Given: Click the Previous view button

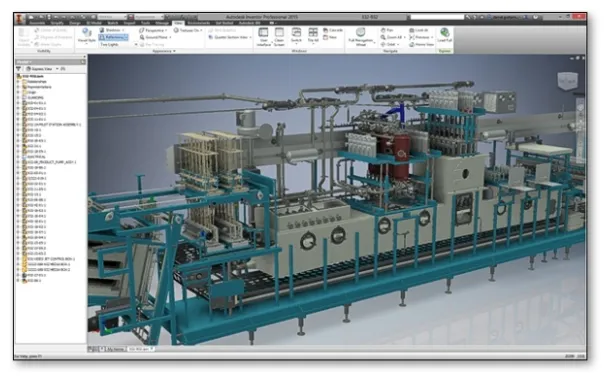Looking at the screenshot, I should (x=419, y=37).
